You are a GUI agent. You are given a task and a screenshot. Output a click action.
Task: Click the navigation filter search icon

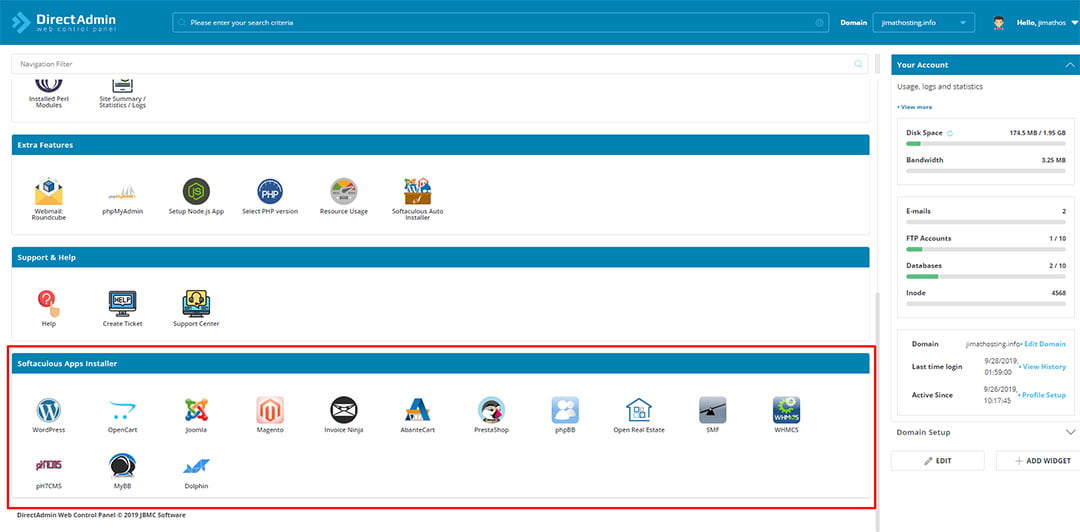pyautogui.click(x=858, y=64)
